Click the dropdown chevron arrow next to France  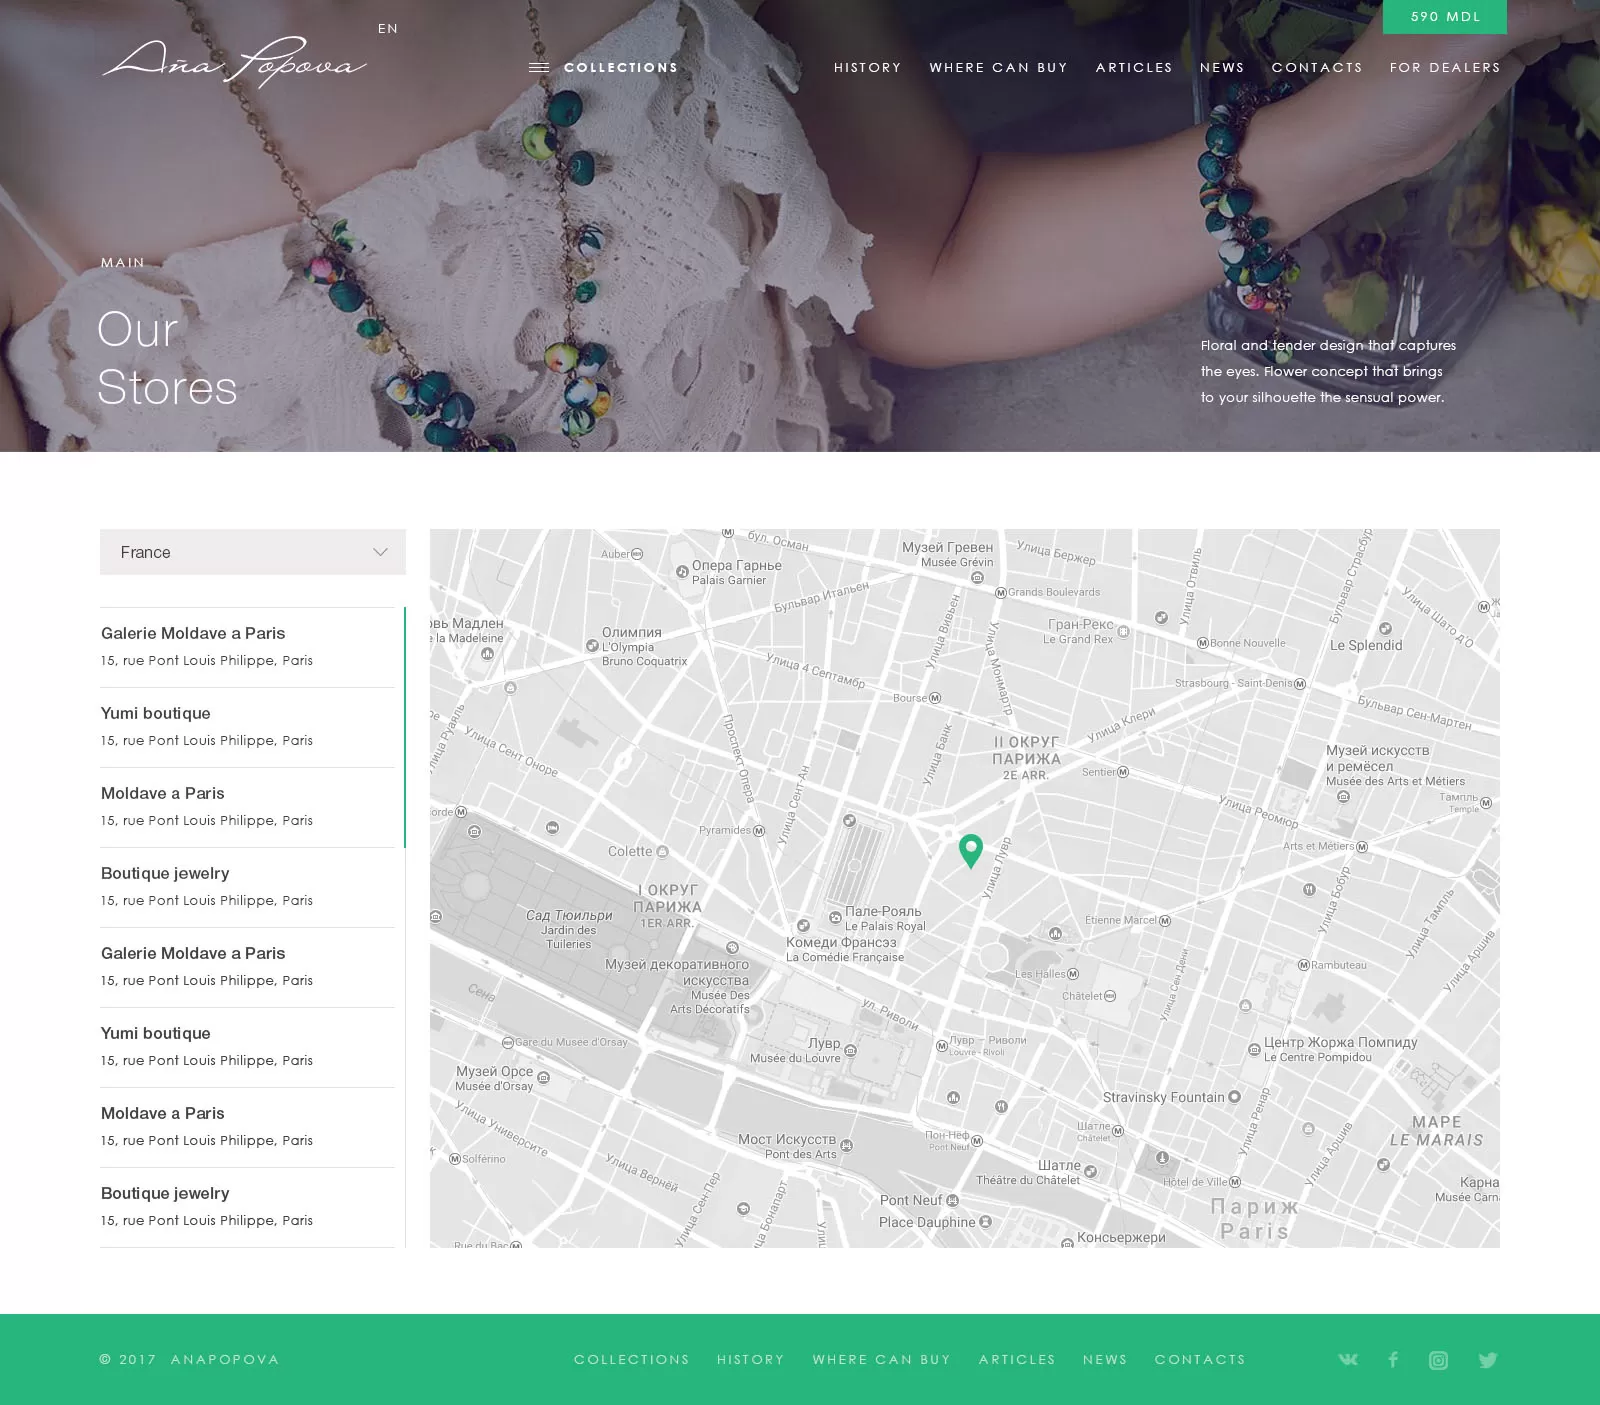click(x=380, y=552)
